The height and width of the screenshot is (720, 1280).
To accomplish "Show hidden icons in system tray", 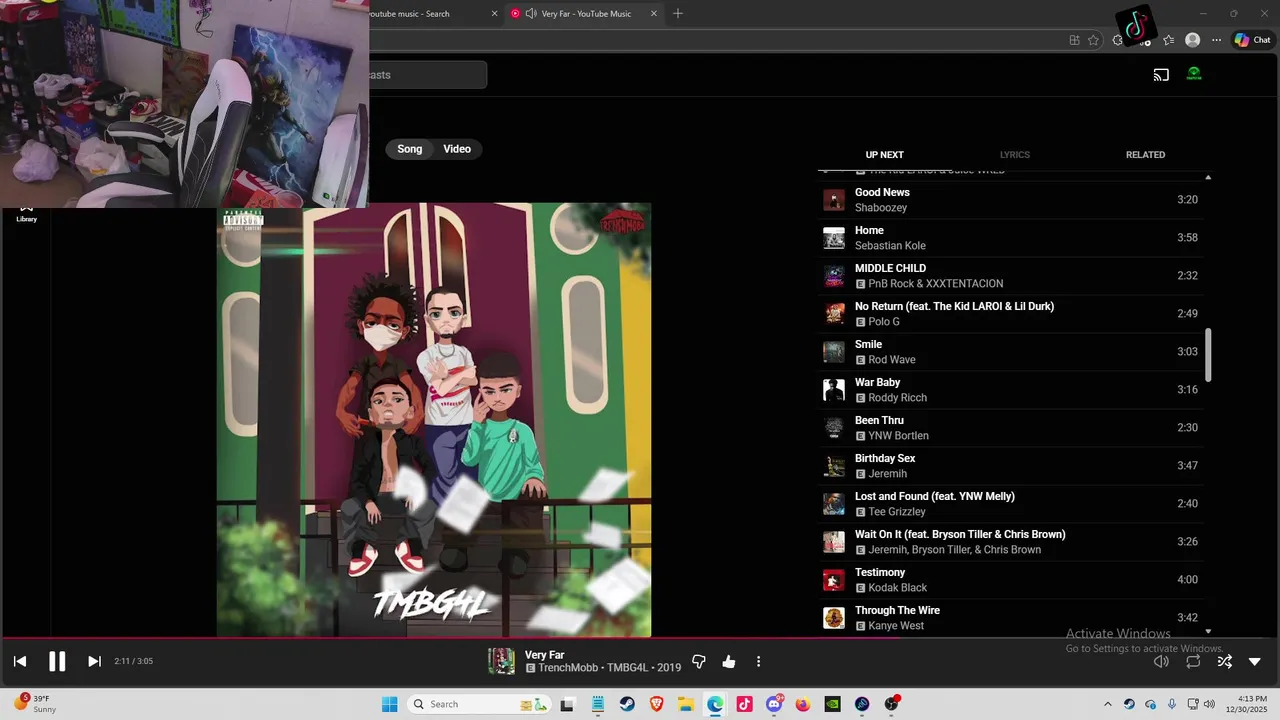I will pyautogui.click(x=1107, y=704).
